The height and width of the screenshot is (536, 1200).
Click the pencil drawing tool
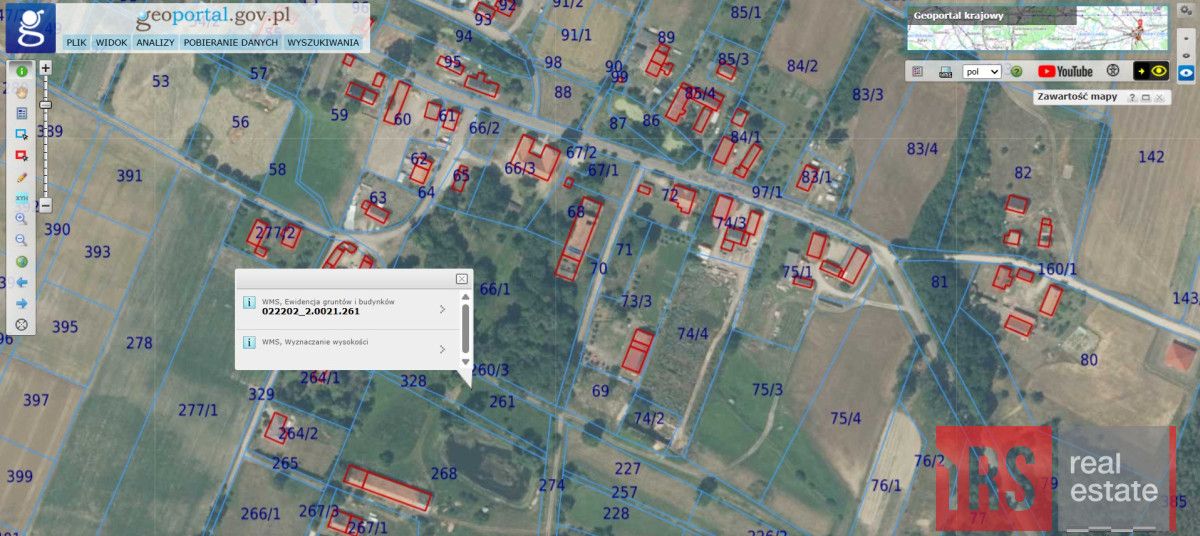pyautogui.click(x=21, y=177)
